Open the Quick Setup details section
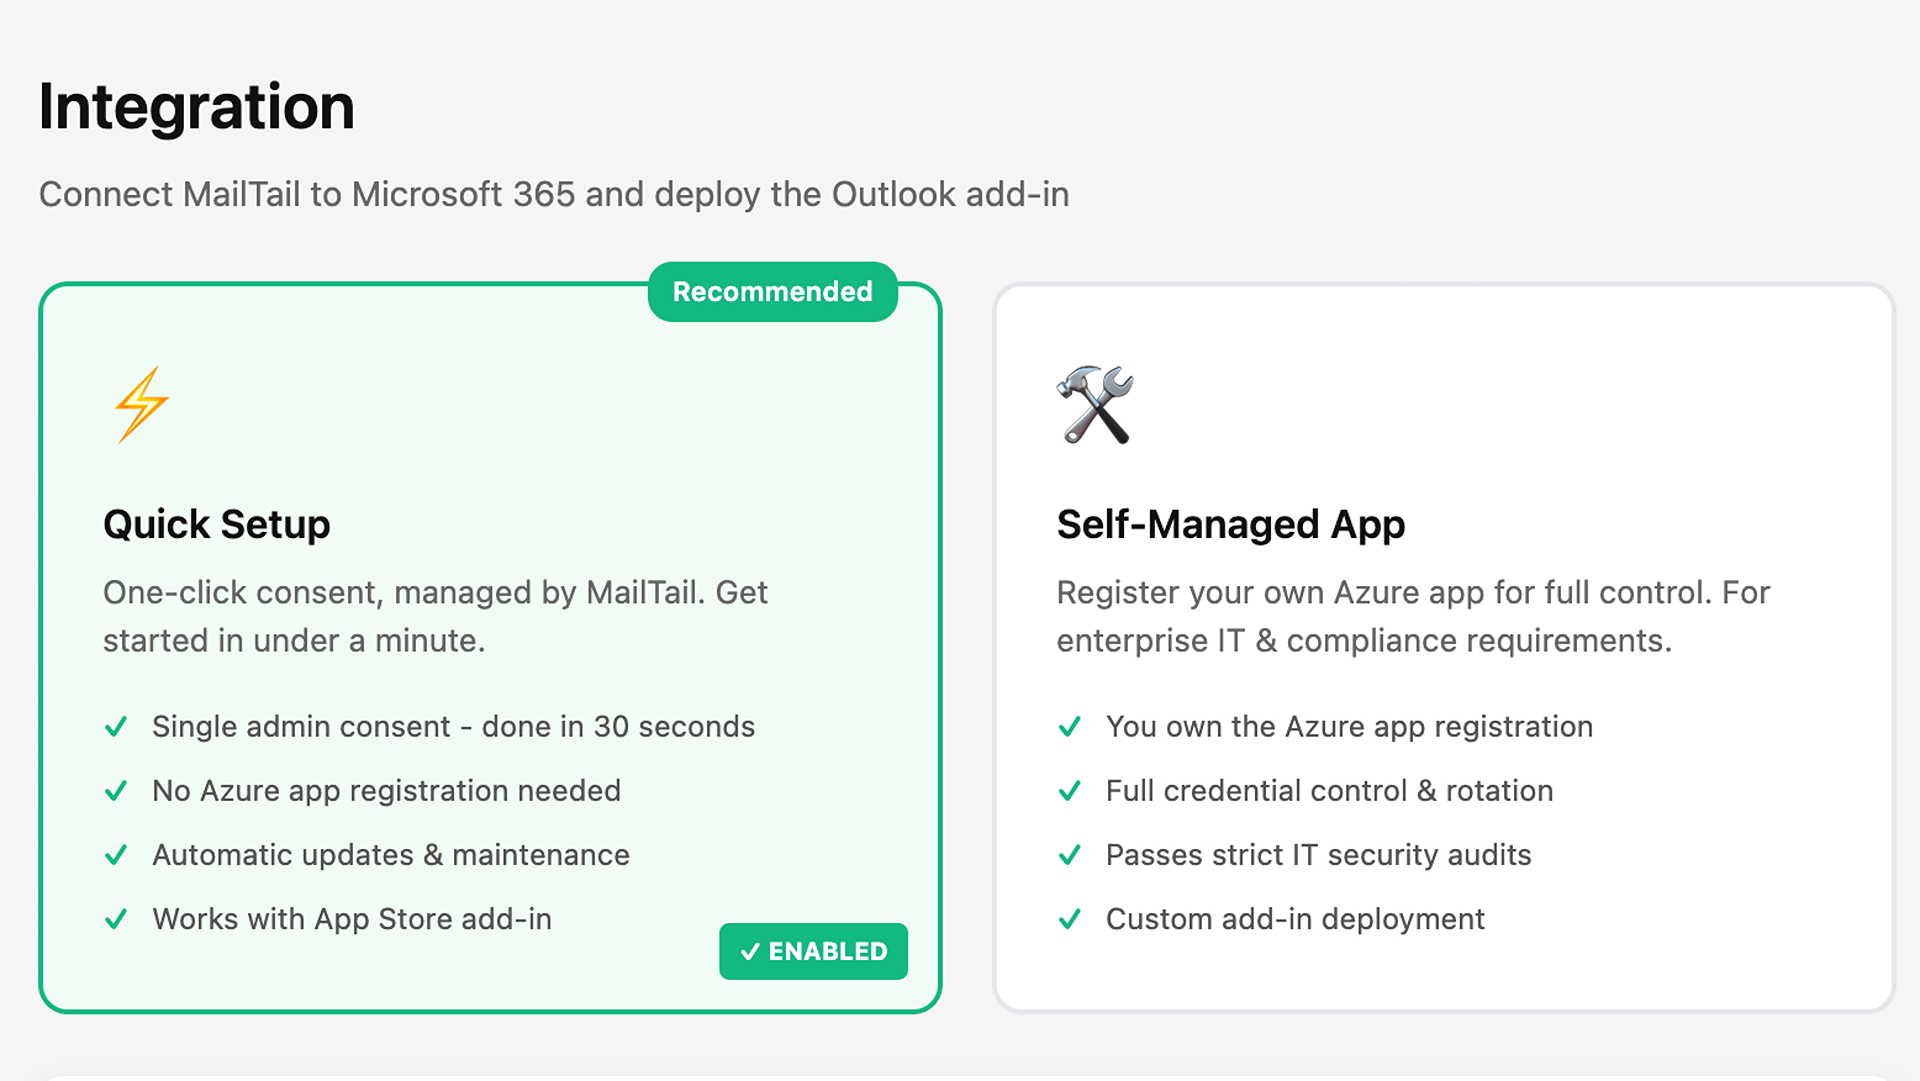Screen dimensions: 1920x1081 (x=490, y=640)
